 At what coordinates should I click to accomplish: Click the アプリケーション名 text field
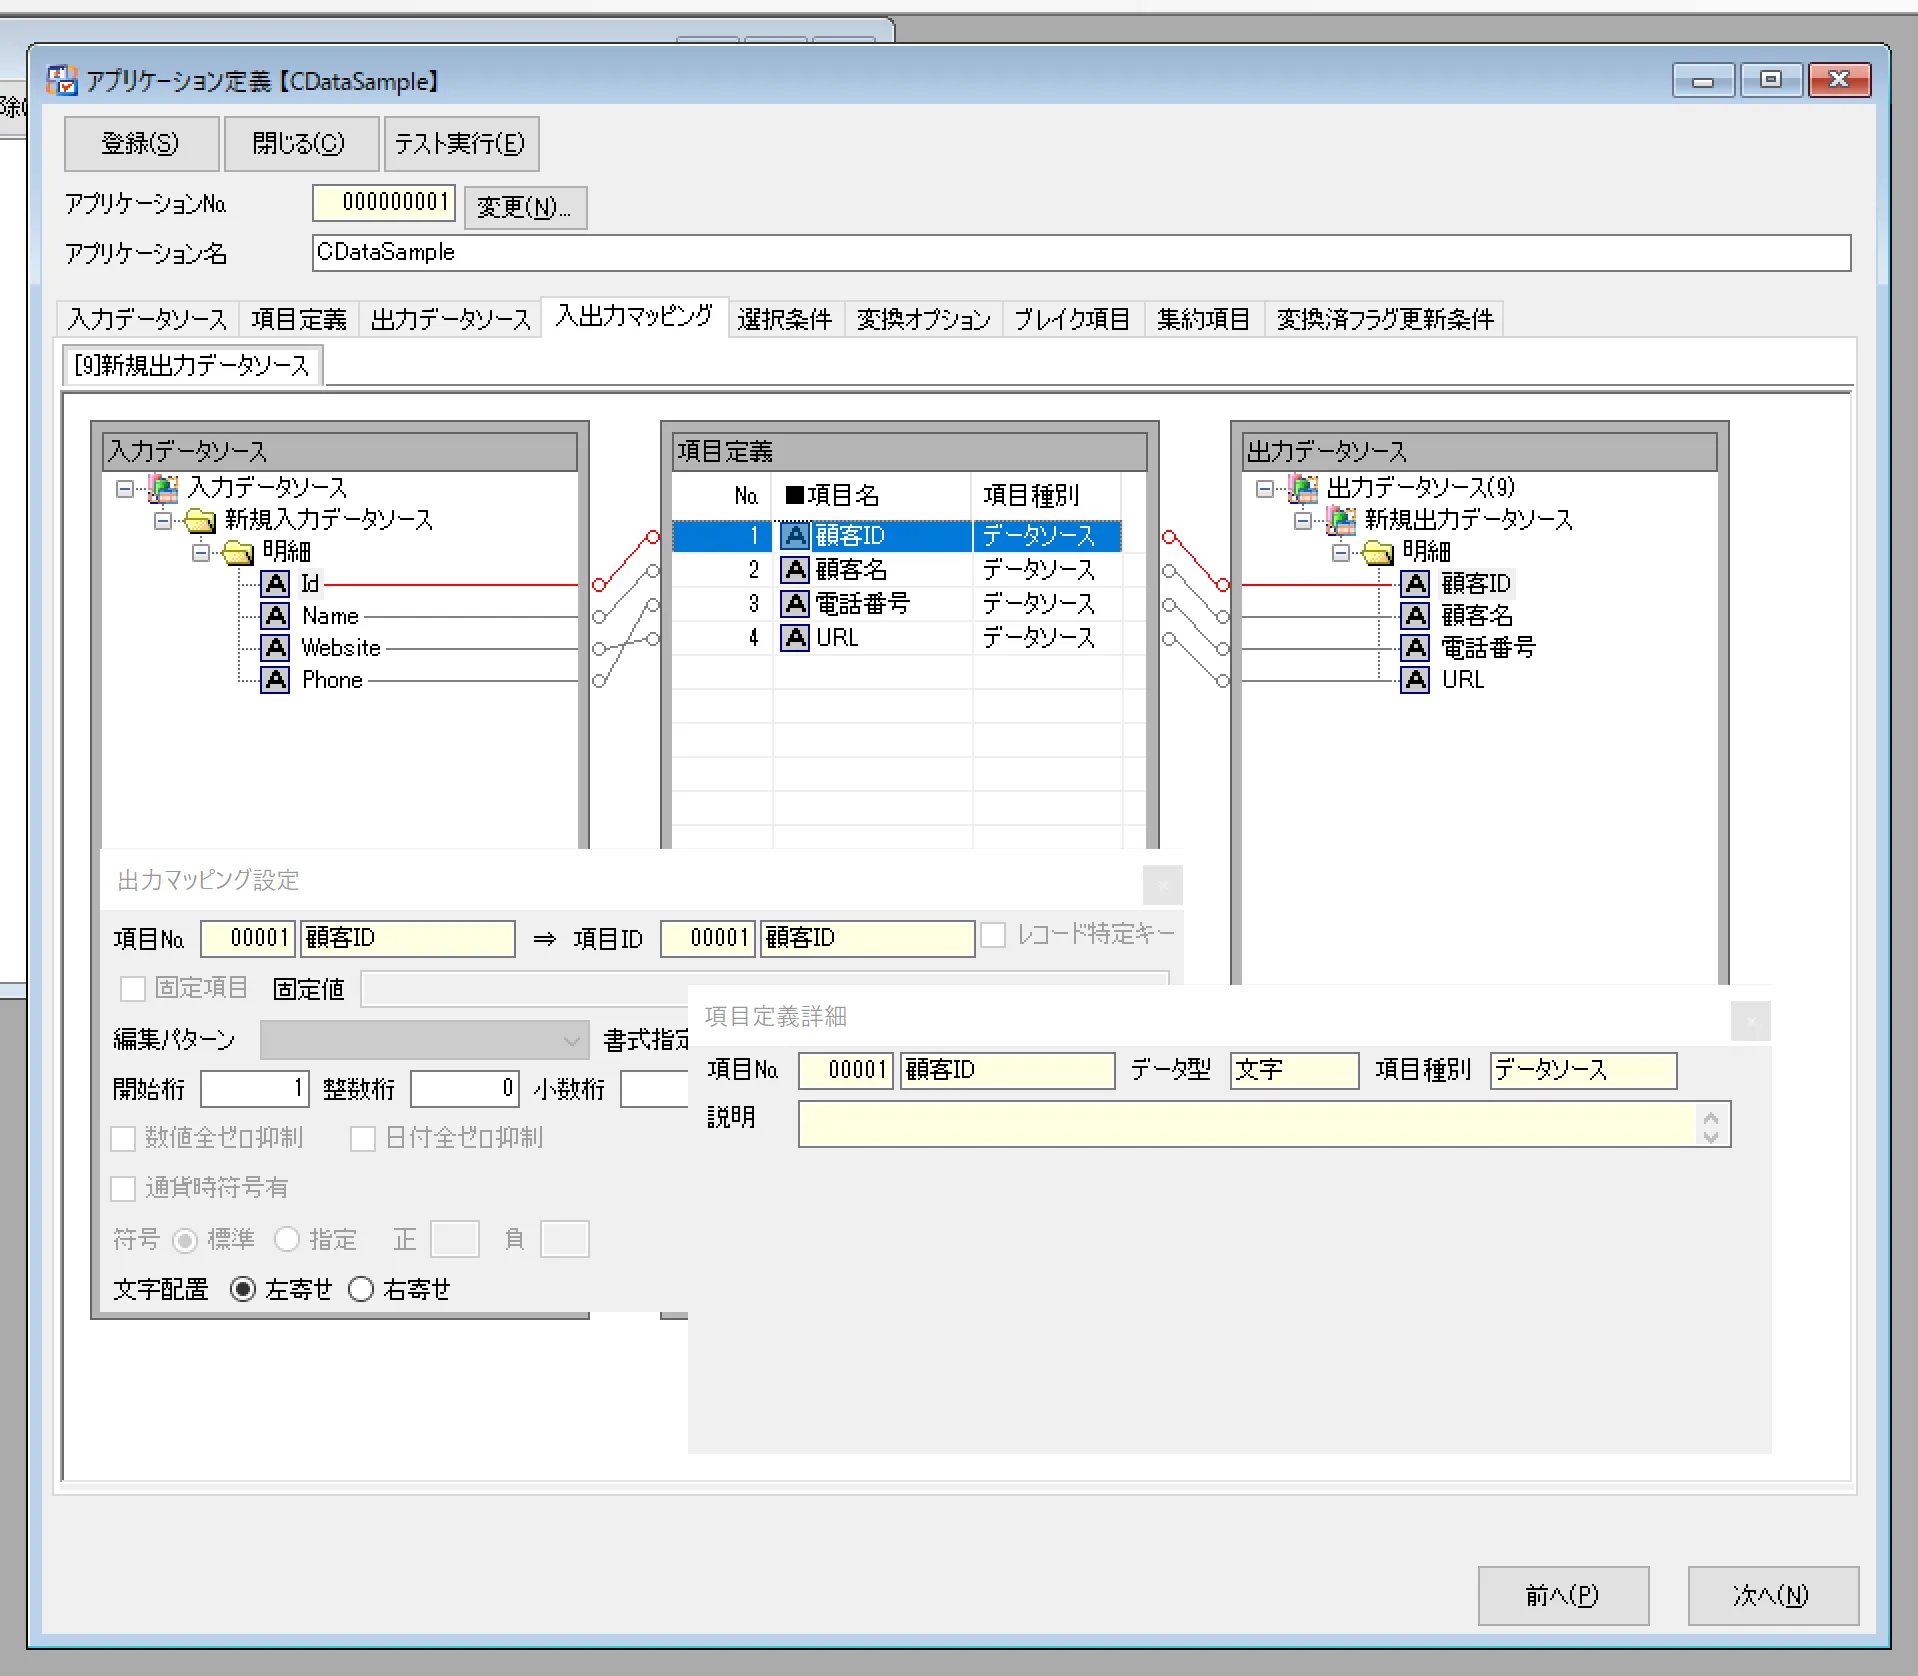pyautogui.click(x=1080, y=252)
